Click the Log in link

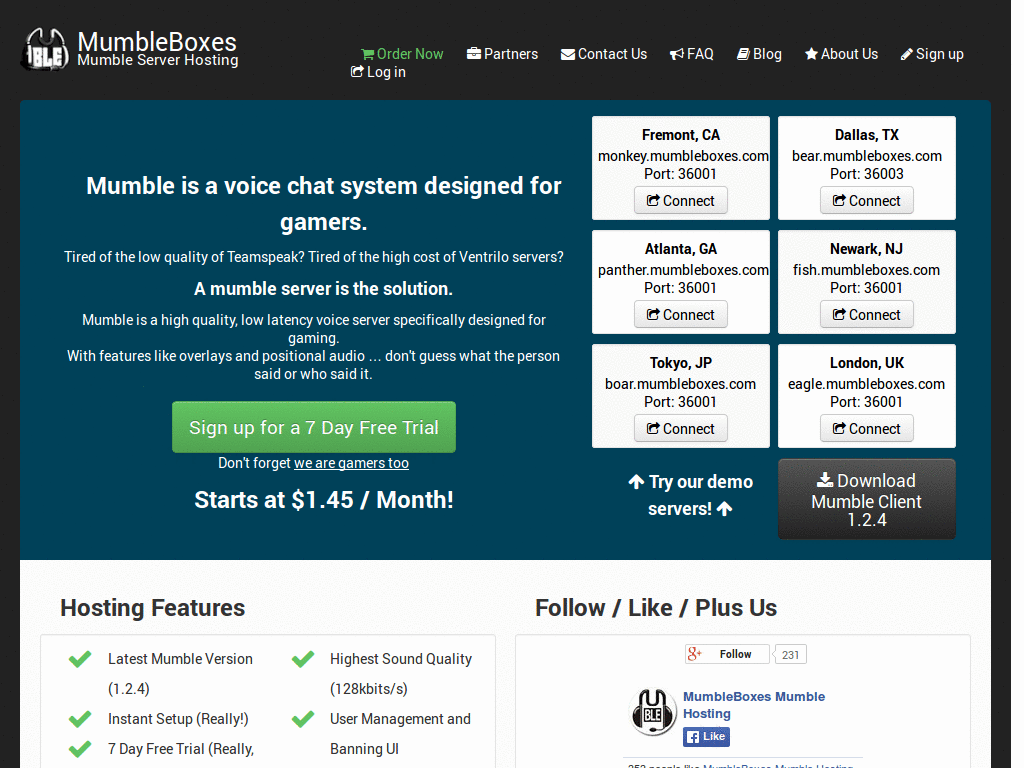click(378, 72)
